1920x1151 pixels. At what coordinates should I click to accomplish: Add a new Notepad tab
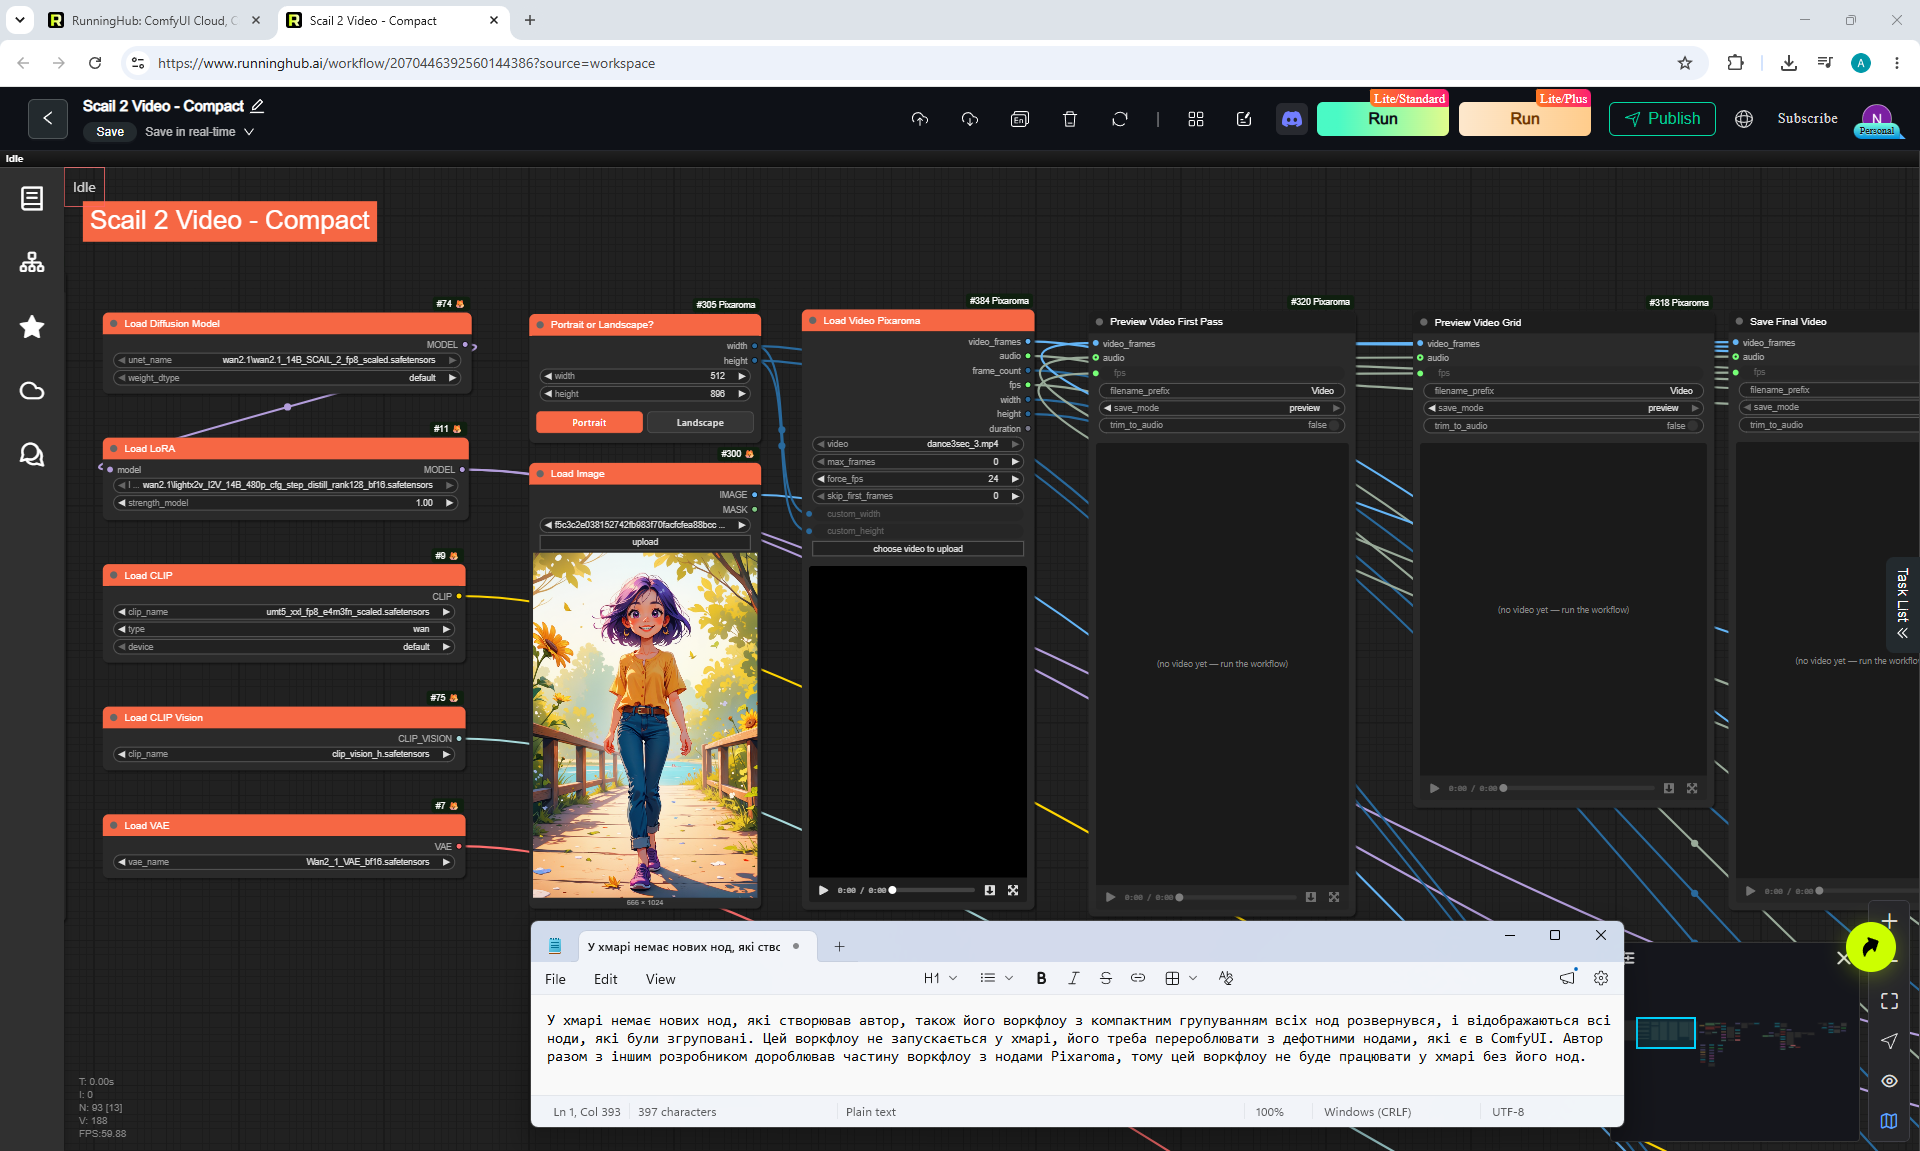point(839,946)
